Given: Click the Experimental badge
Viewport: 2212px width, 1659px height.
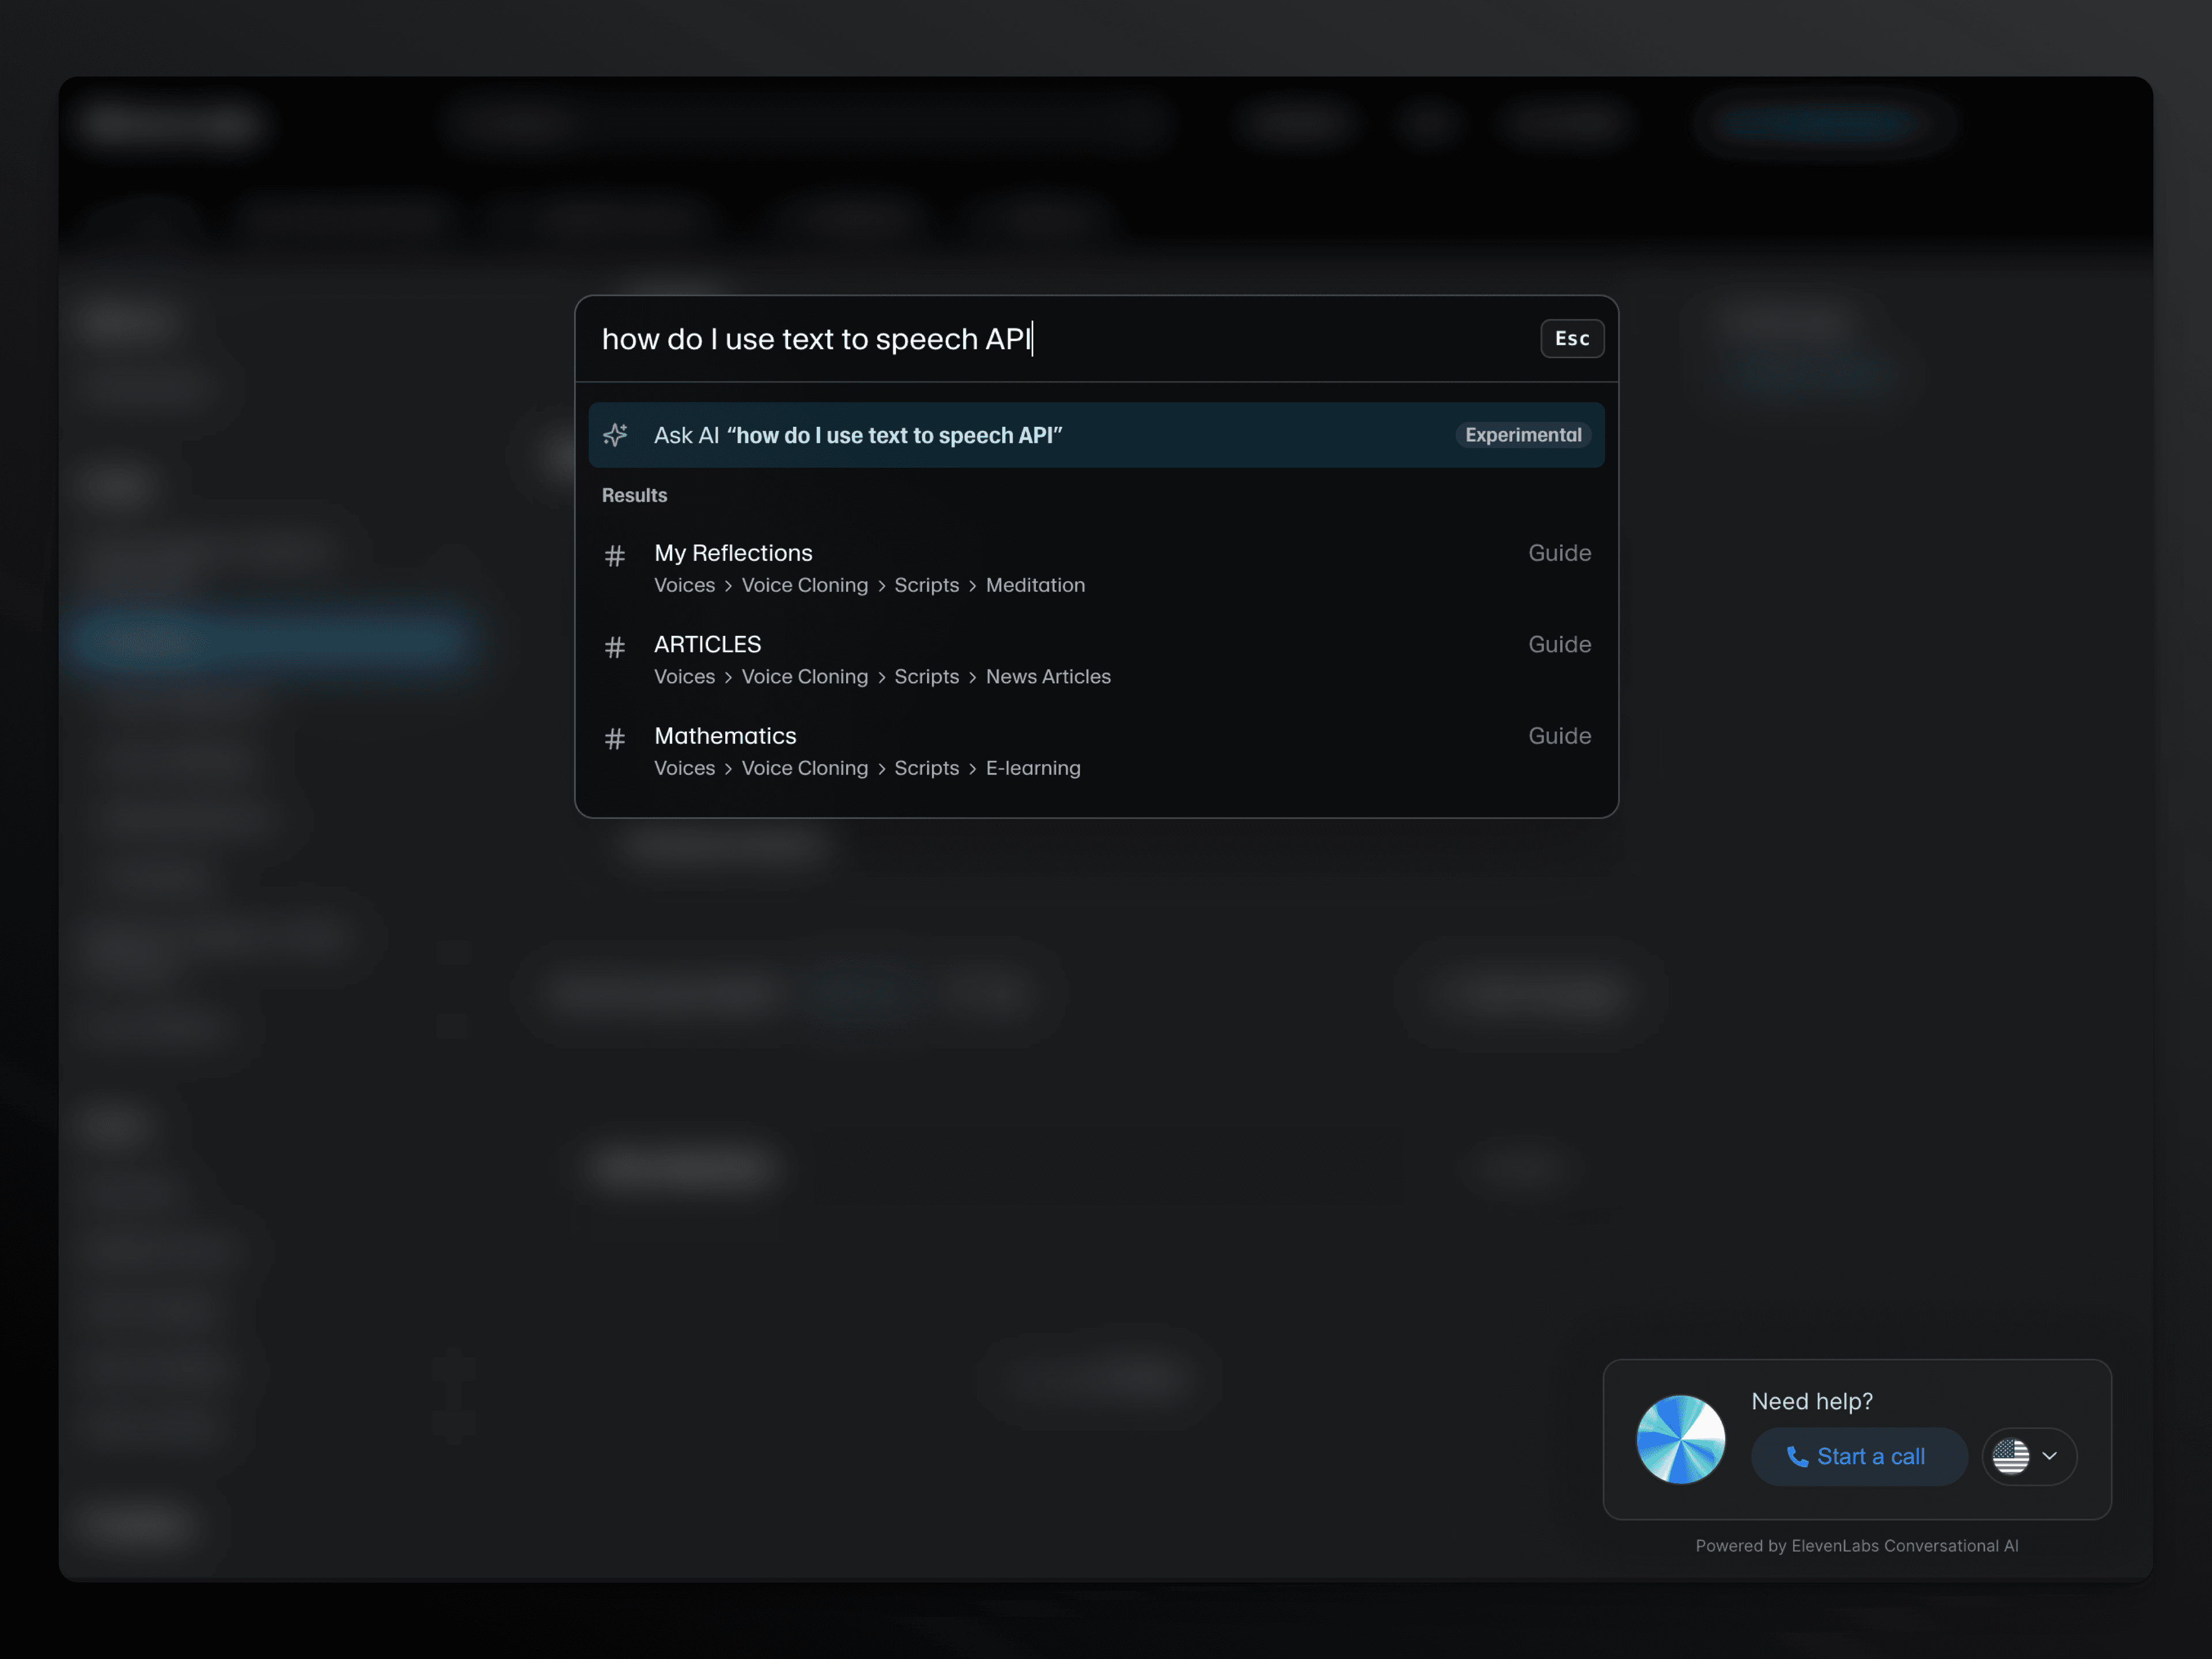Looking at the screenshot, I should click(1522, 435).
